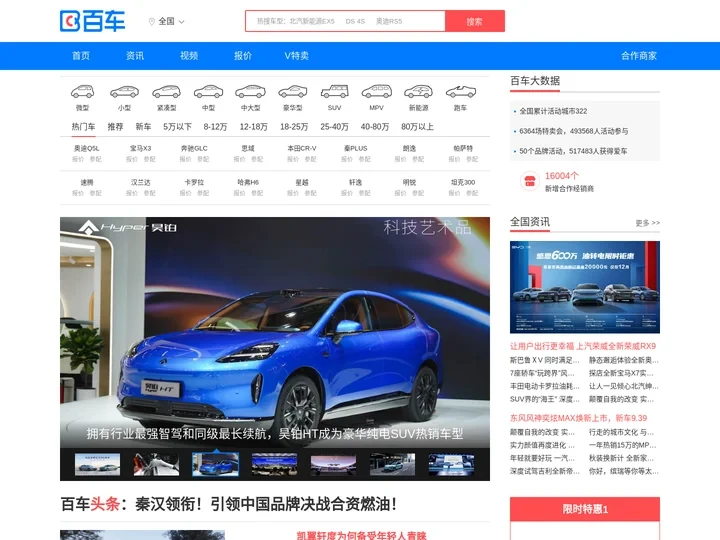Viewport: 720px width, 540px height.
Task: Open the 本田CR-V car link
Action: [302, 148]
